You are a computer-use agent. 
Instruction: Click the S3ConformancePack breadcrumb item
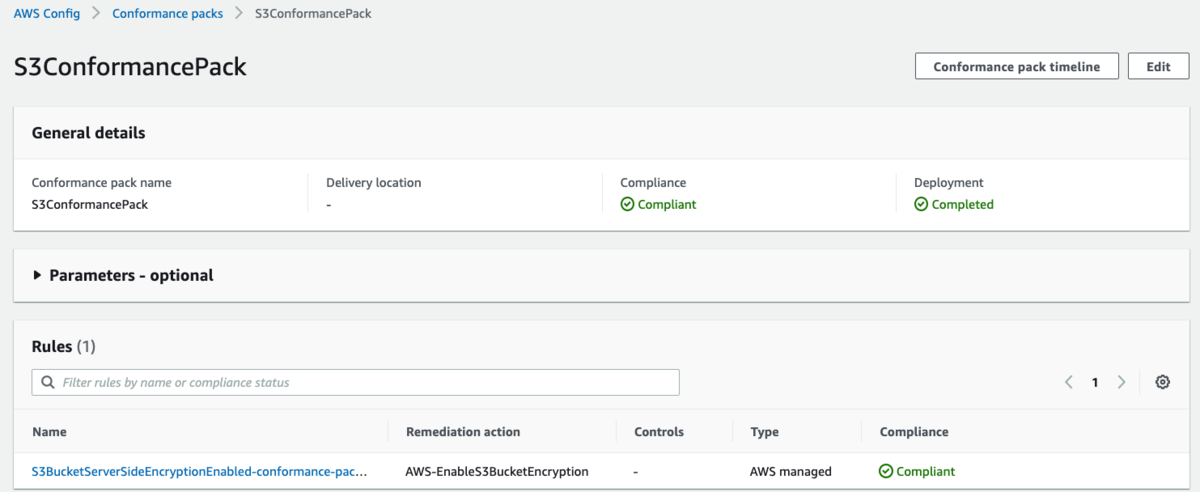pyautogui.click(x=313, y=14)
